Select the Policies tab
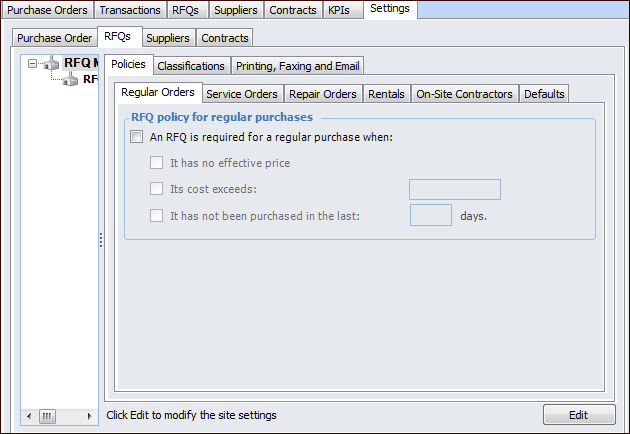 (129, 64)
